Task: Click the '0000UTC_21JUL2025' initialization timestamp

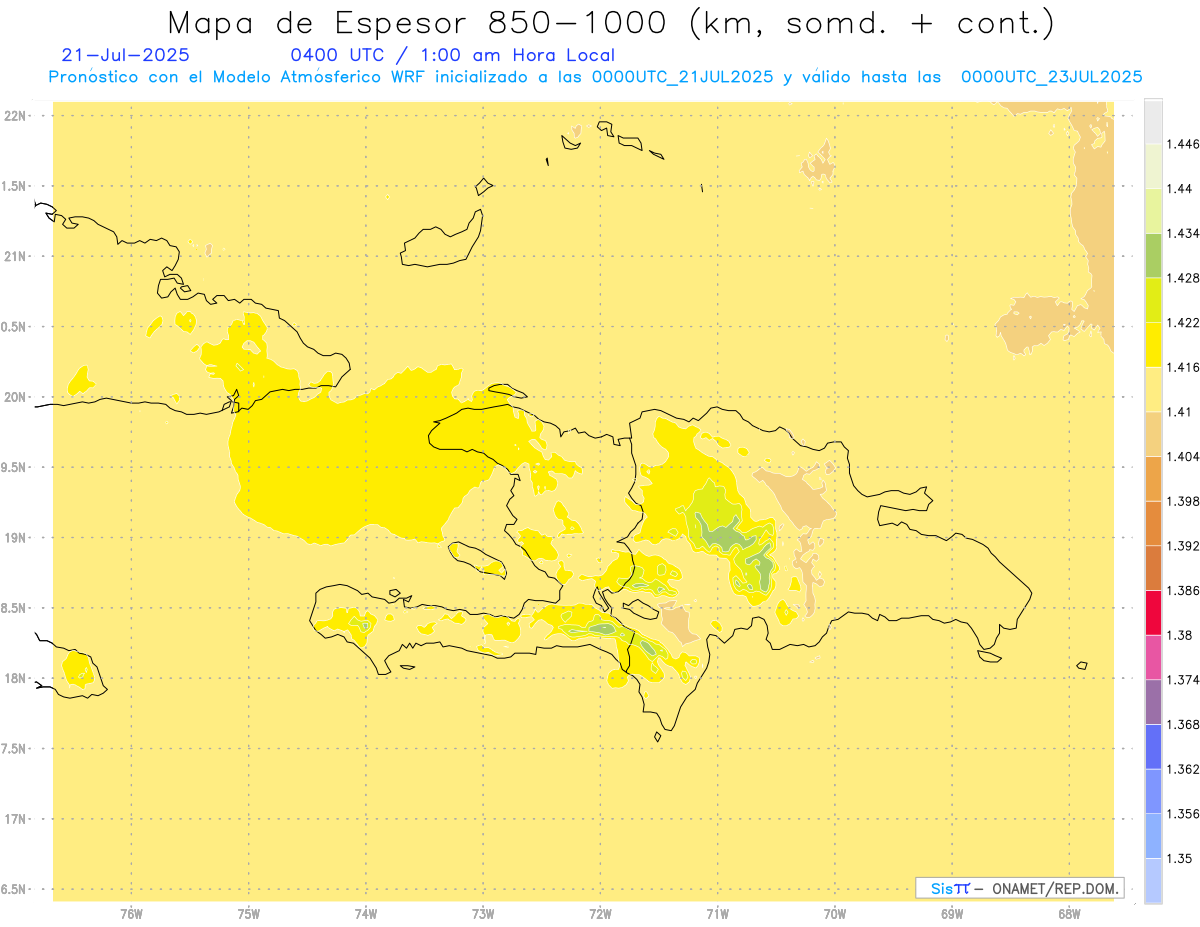Action: [683, 77]
